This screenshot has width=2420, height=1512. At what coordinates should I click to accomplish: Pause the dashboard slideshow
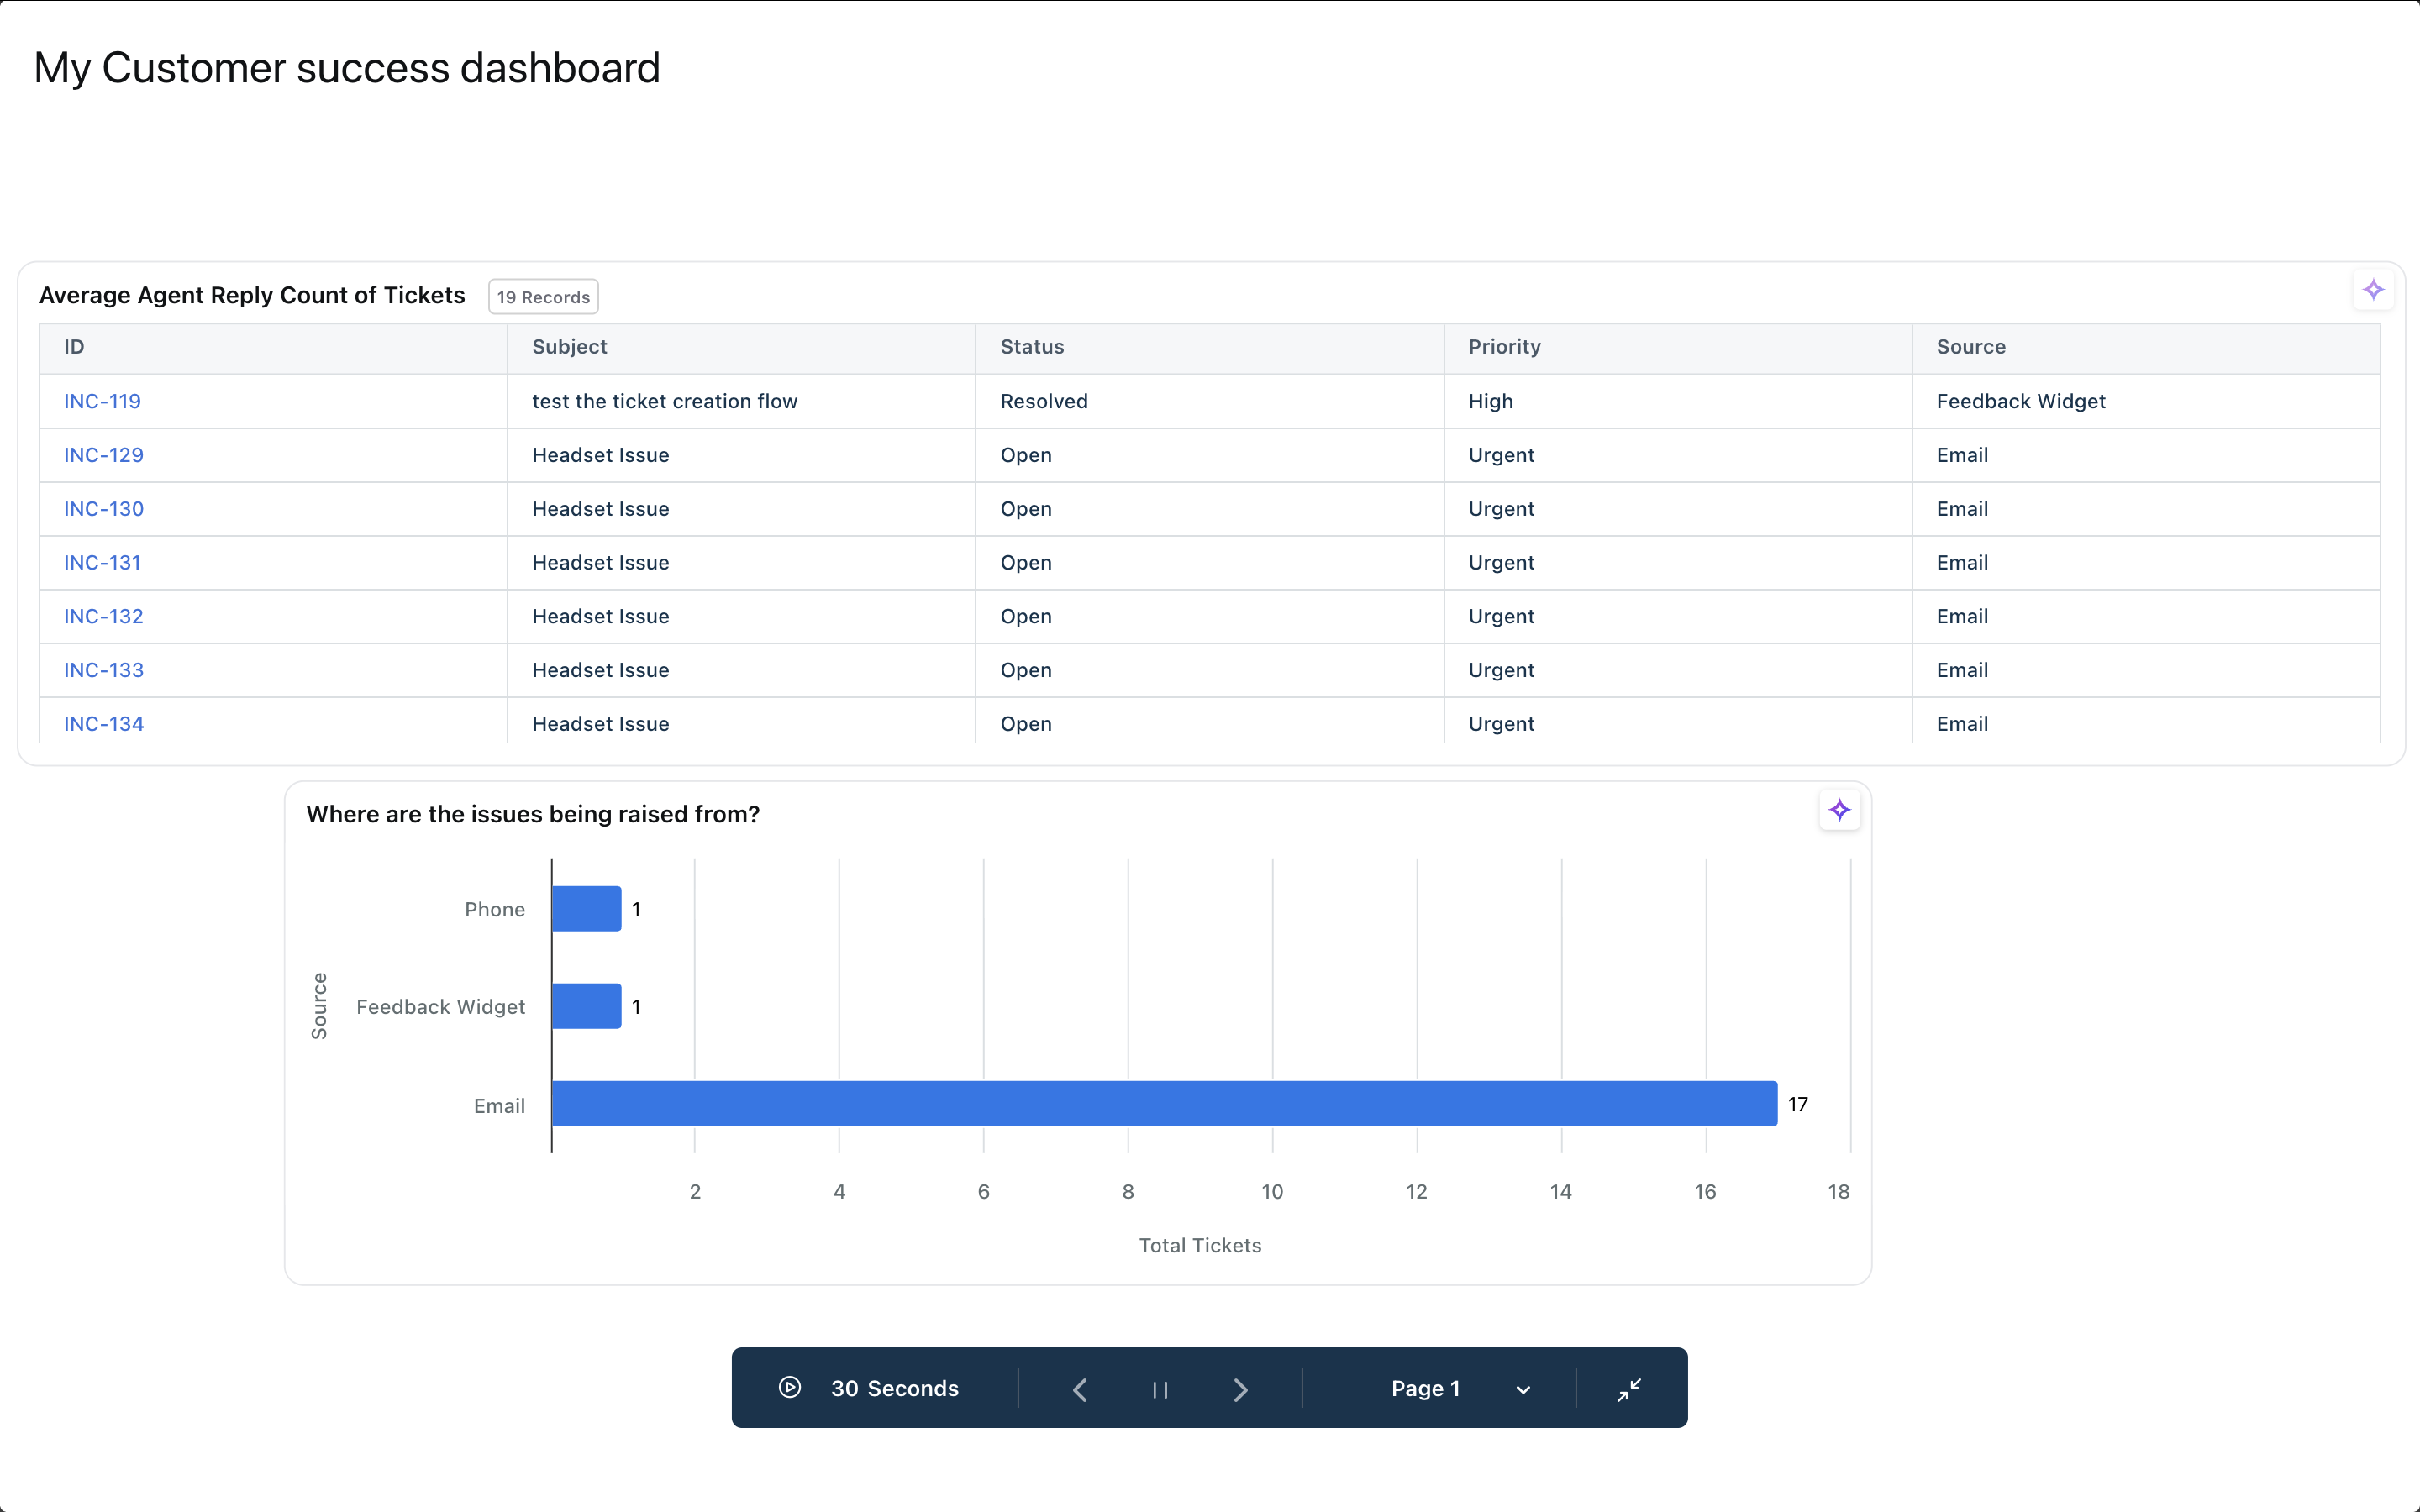pyautogui.click(x=1160, y=1389)
